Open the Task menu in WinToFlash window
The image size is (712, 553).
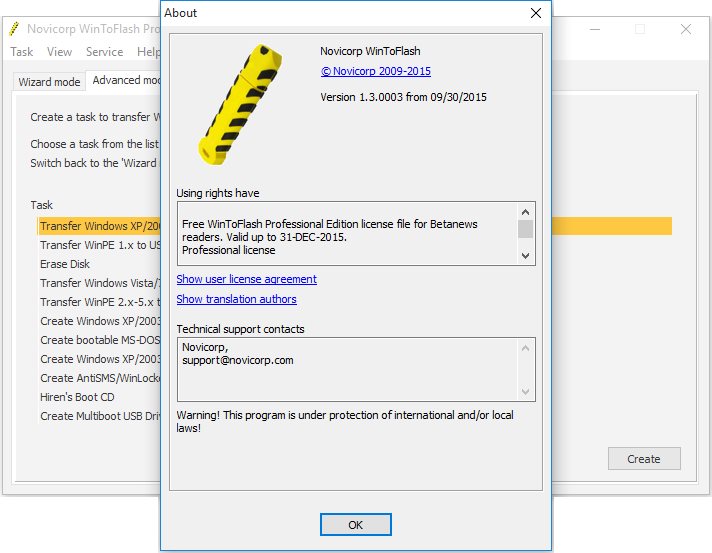tap(22, 52)
